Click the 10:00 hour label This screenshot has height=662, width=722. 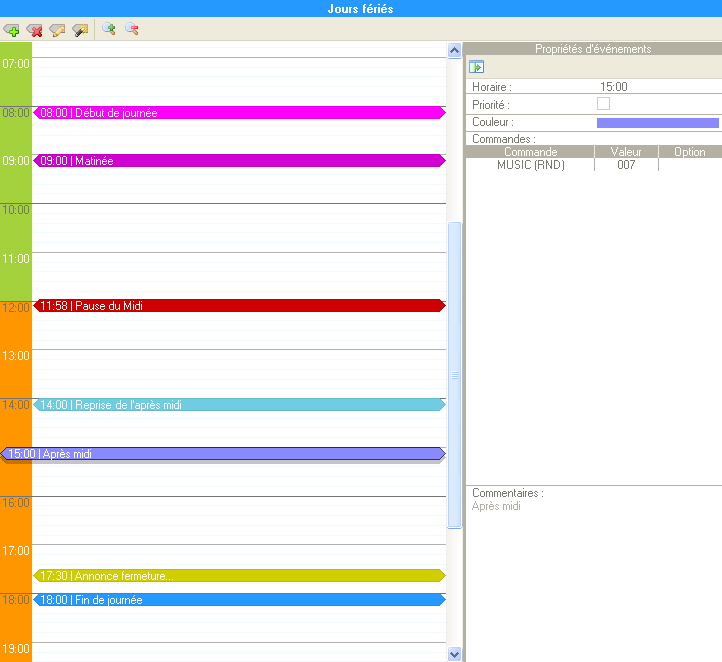coord(16,210)
